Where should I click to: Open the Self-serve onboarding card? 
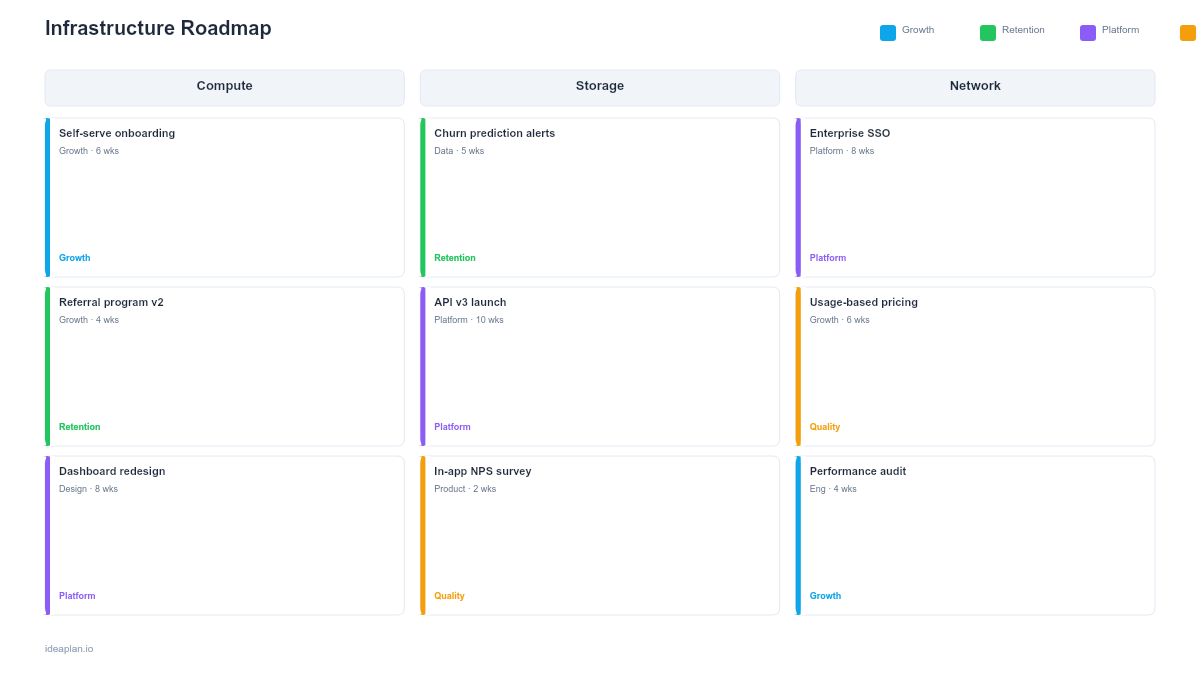pyautogui.click(x=224, y=196)
